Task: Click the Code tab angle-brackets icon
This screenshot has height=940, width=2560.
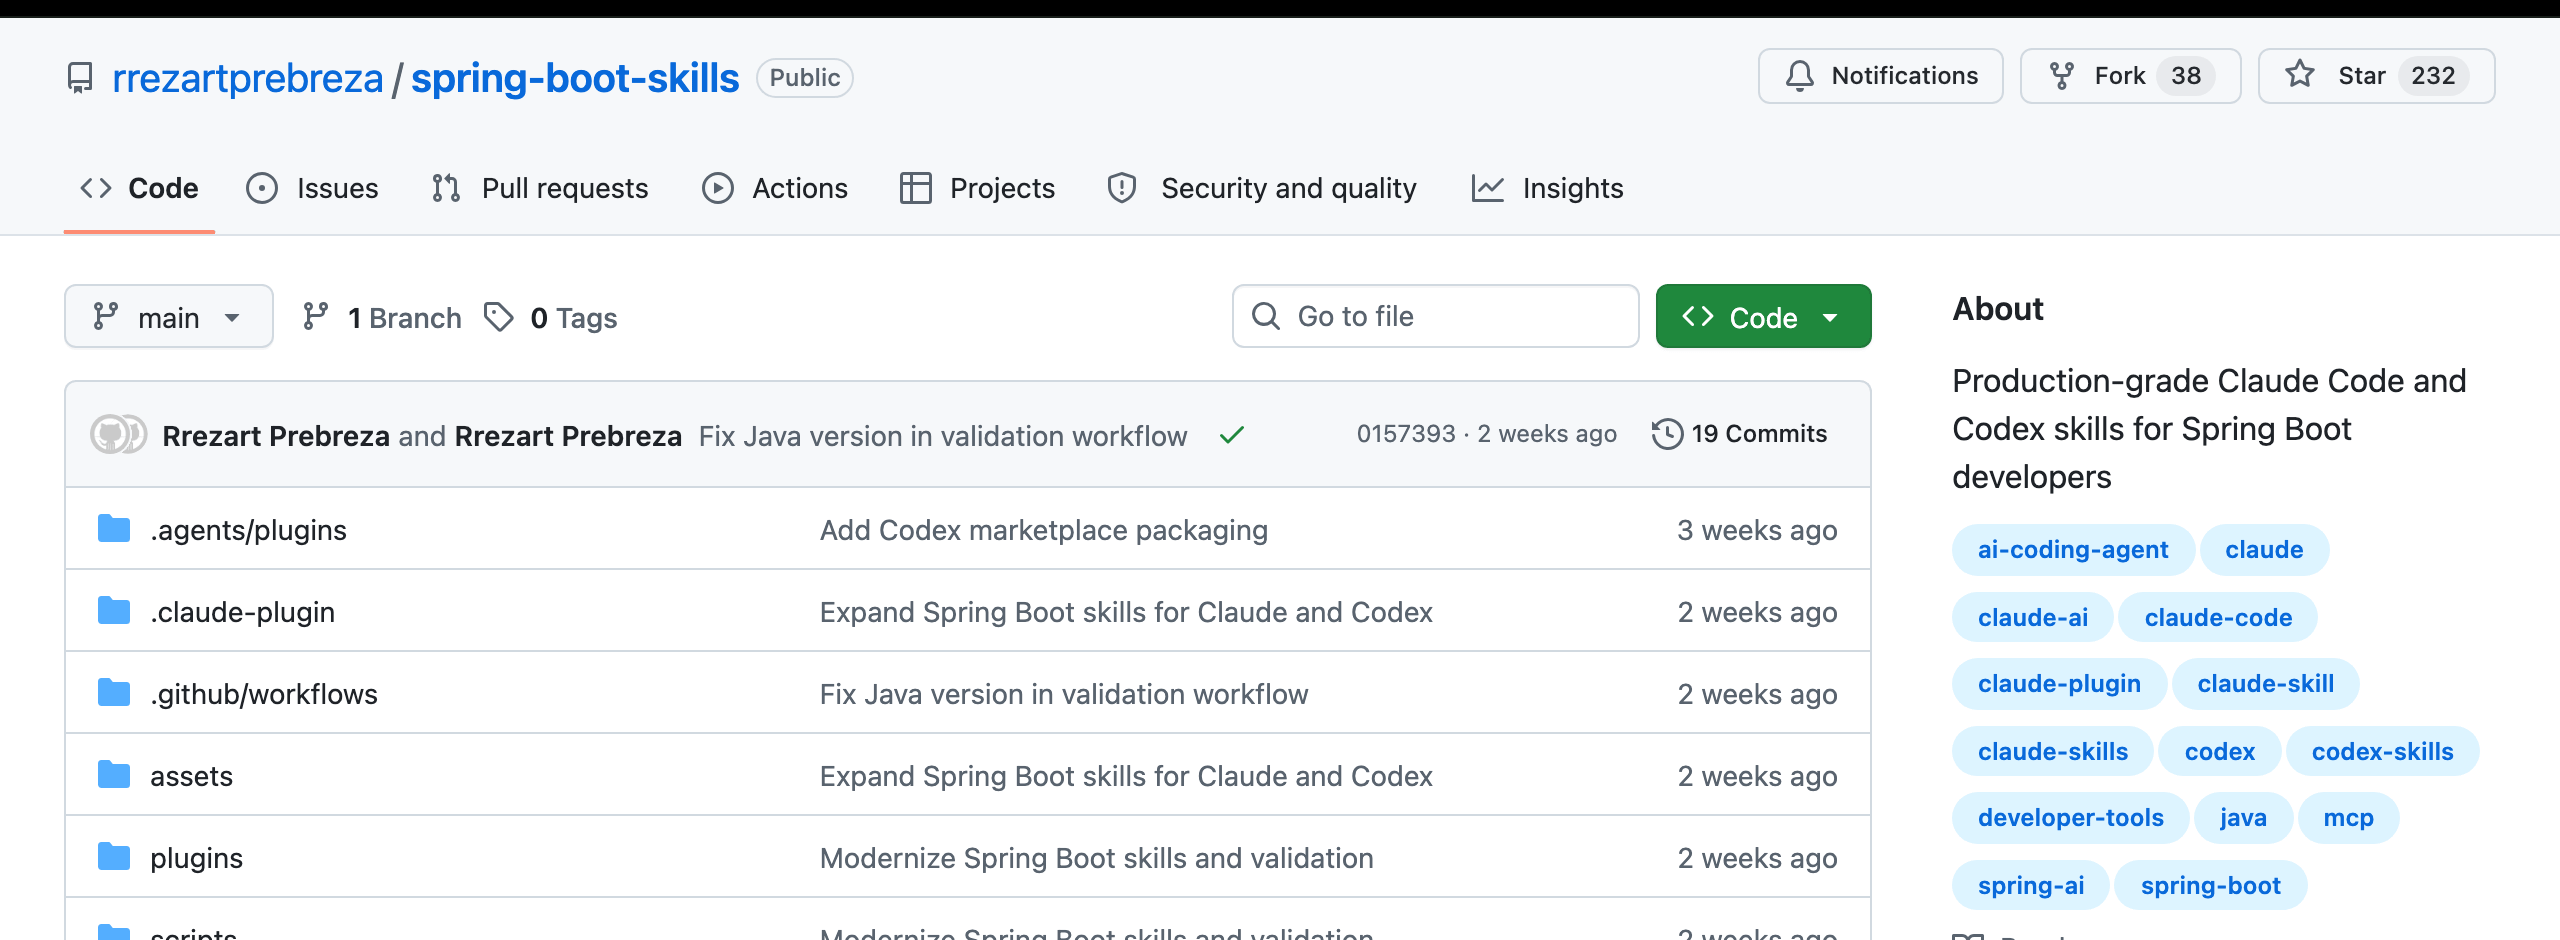Action: pyautogui.click(x=96, y=188)
